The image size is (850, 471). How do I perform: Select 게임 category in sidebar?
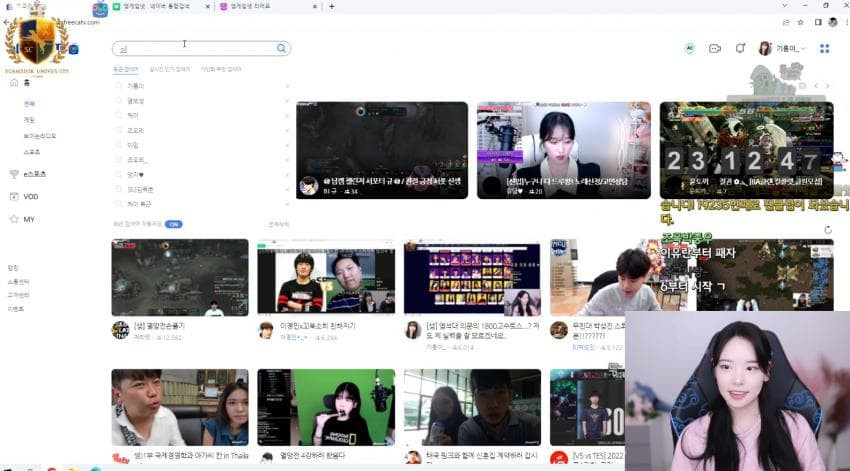point(29,120)
